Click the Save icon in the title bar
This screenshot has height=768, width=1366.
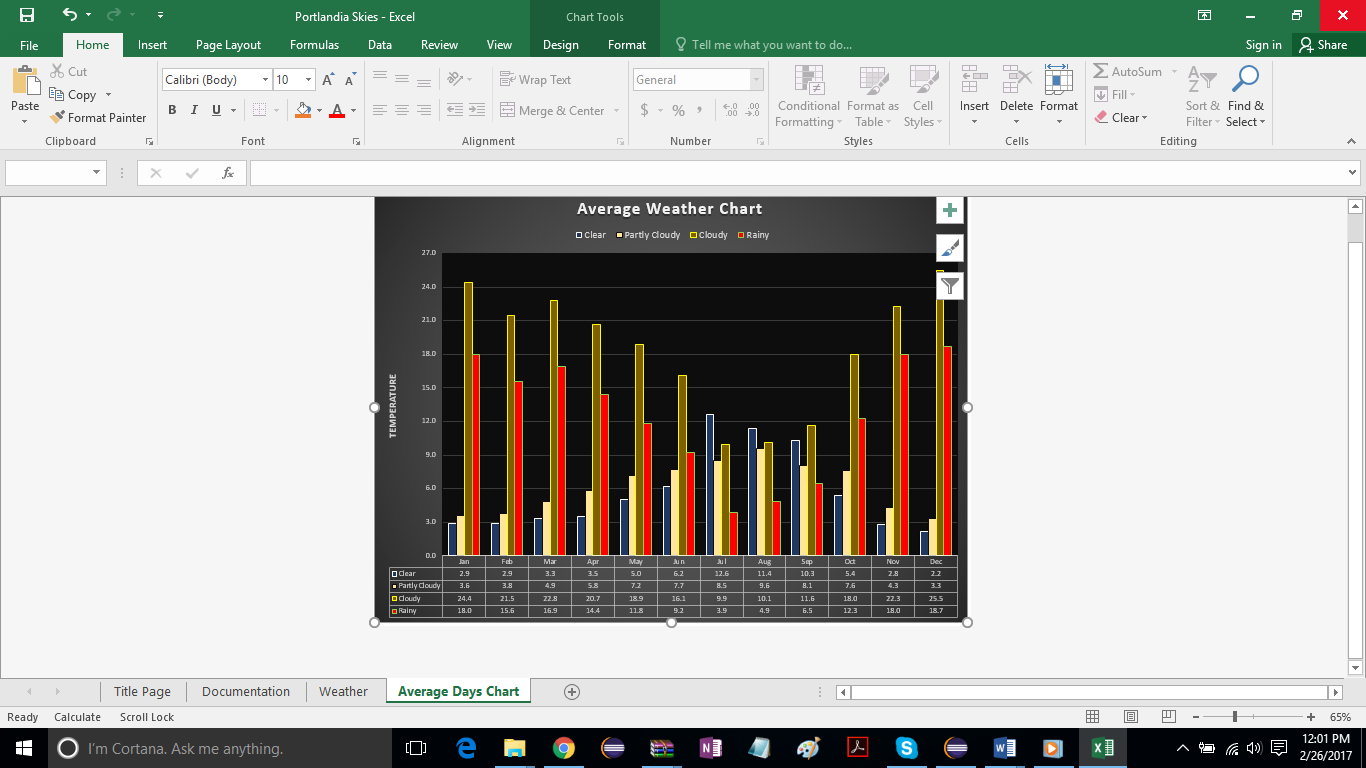pos(27,15)
